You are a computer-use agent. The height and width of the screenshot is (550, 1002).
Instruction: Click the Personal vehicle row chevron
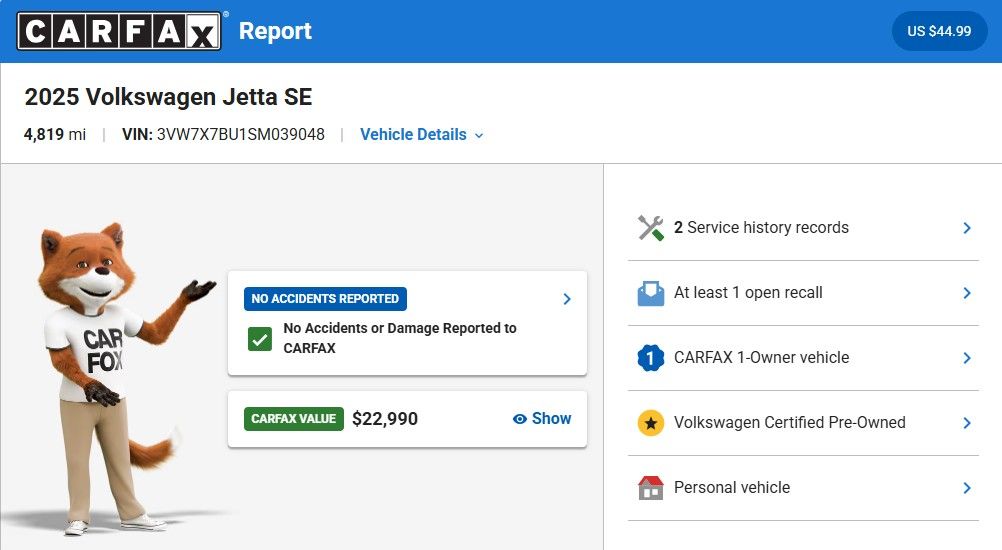[x=966, y=488]
